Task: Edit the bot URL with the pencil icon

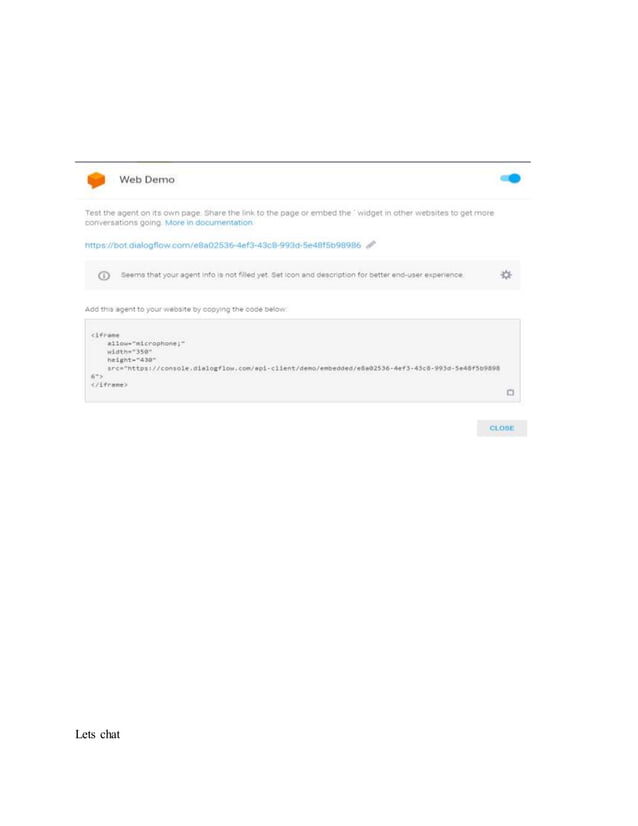Action: coord(371,244)
